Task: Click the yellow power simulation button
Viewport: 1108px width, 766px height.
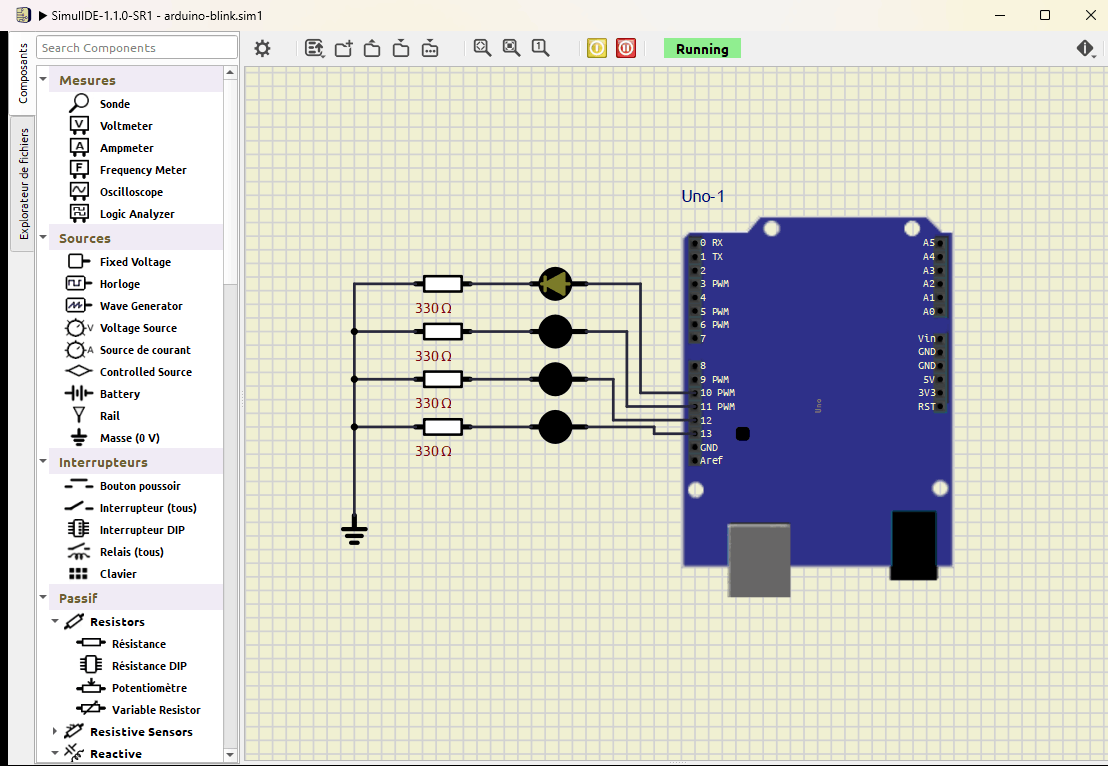Action: click(x=596, y=48)
